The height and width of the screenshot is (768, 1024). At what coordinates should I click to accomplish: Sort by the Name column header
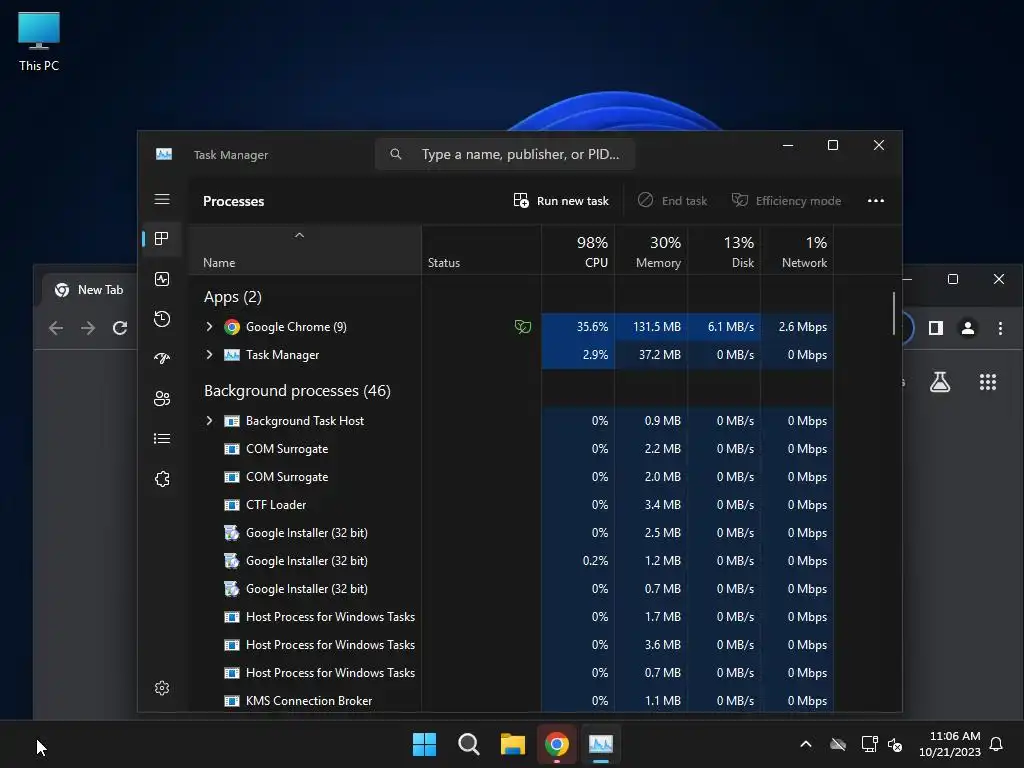(305, 251)
